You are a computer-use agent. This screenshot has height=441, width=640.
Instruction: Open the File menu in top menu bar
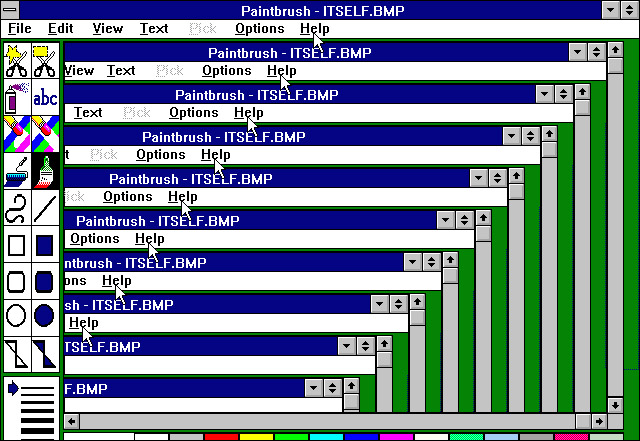(x=19, y=29)
